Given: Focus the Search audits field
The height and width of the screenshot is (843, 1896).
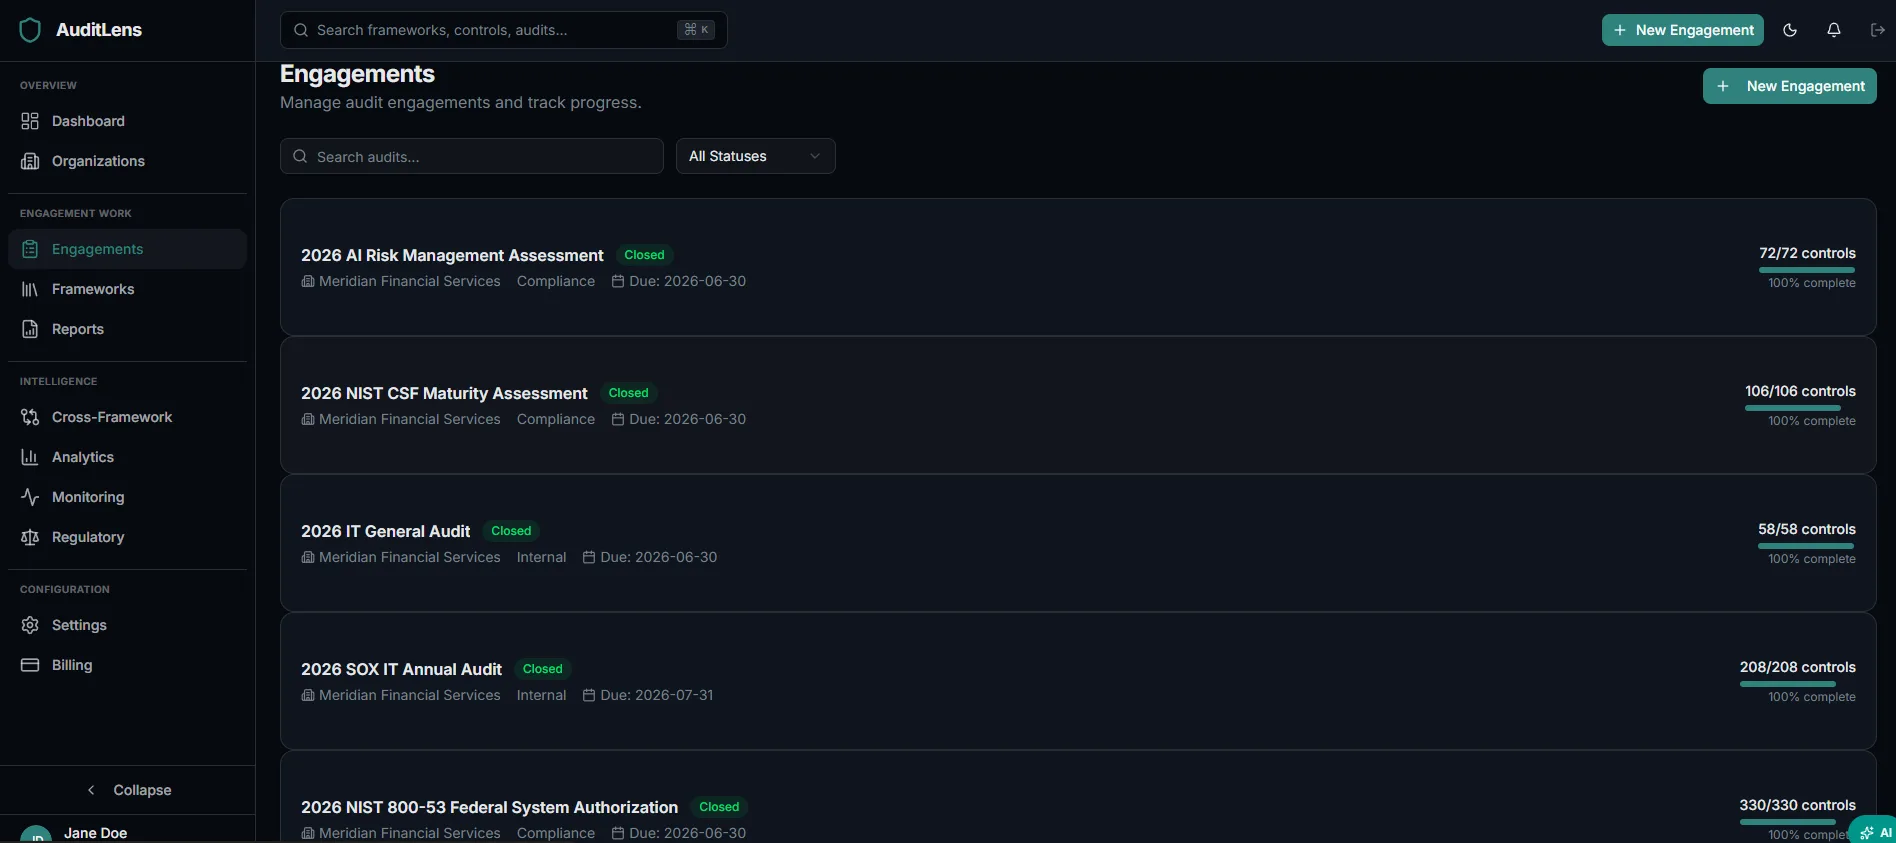Looking at the screenshot, I should pos(472,156).
